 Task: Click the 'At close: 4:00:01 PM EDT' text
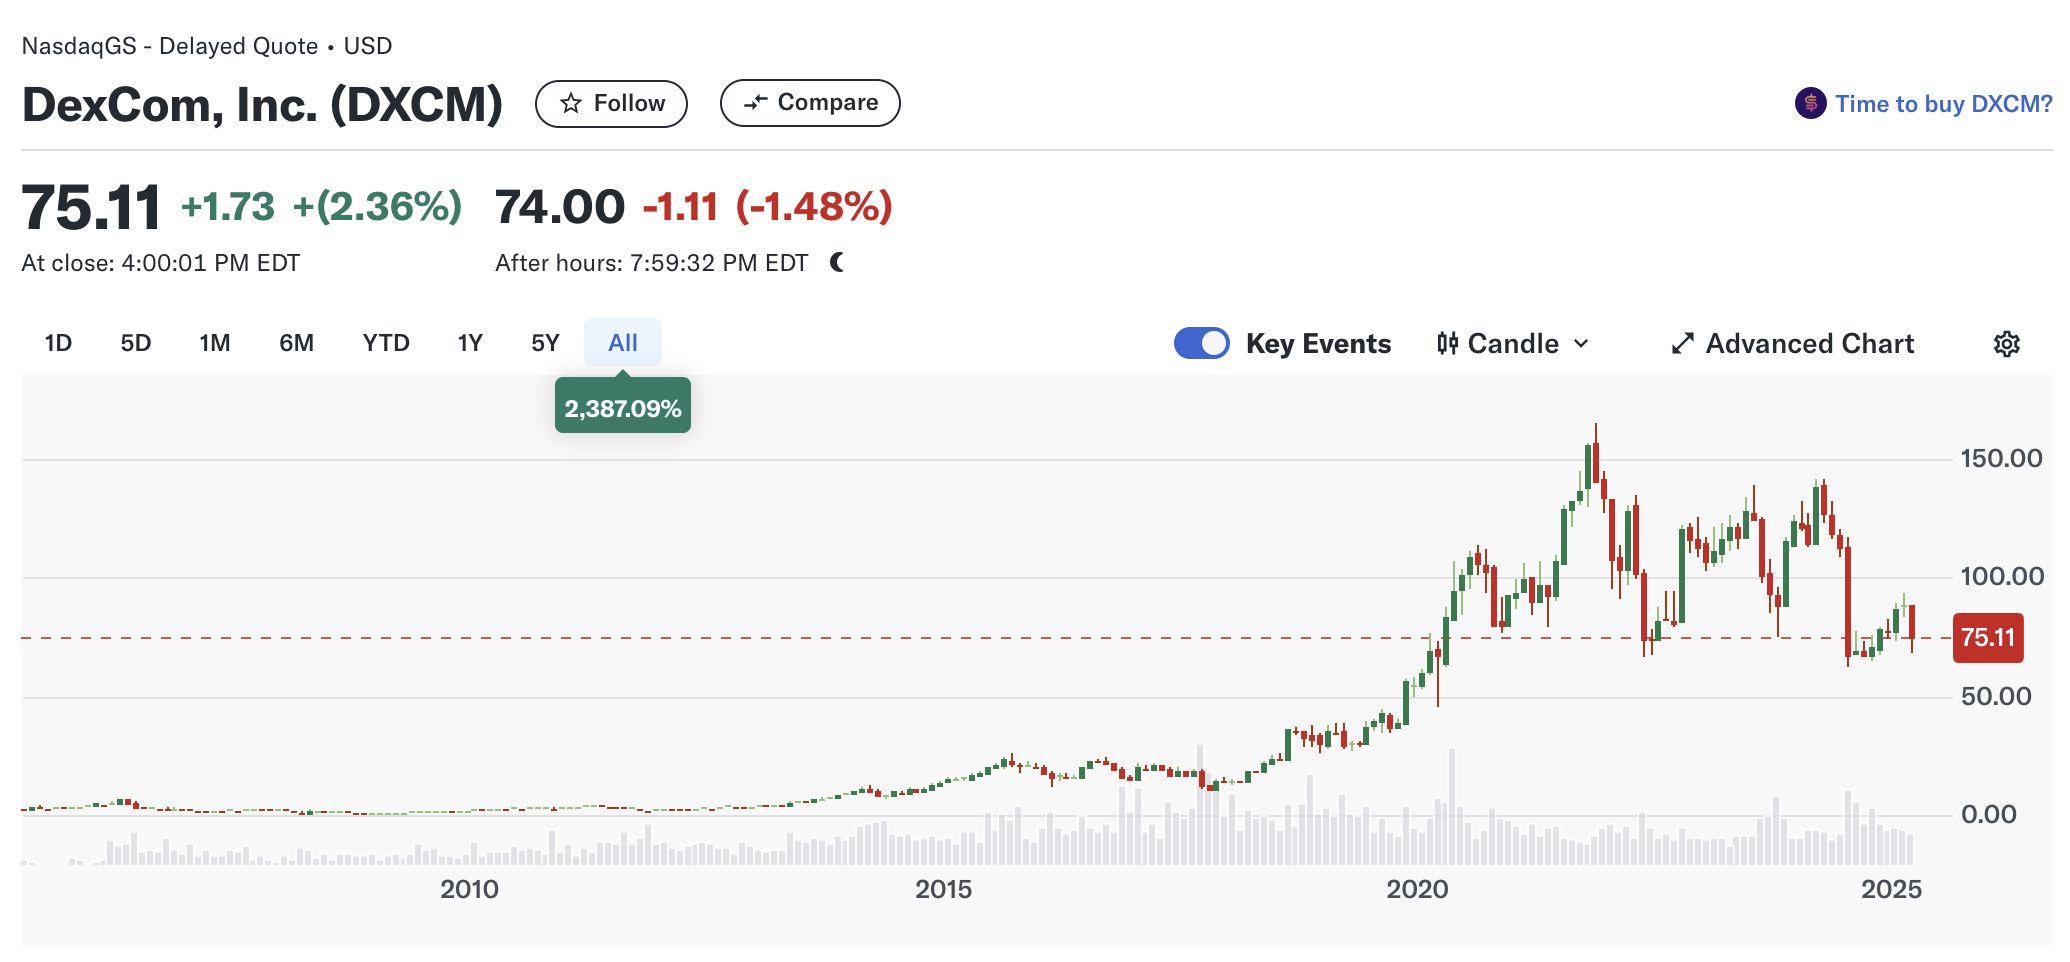[x=161, y=263]
